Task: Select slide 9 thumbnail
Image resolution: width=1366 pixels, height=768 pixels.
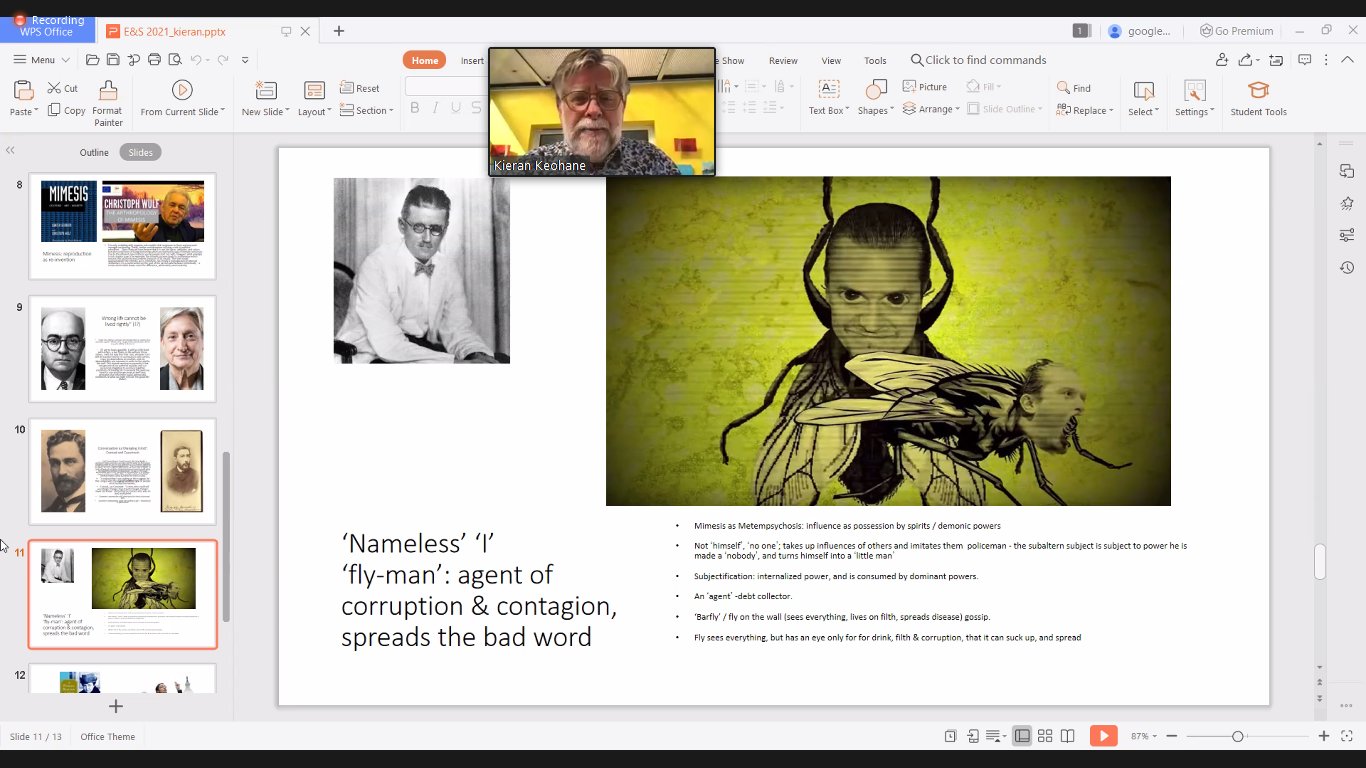Action: 122,348
